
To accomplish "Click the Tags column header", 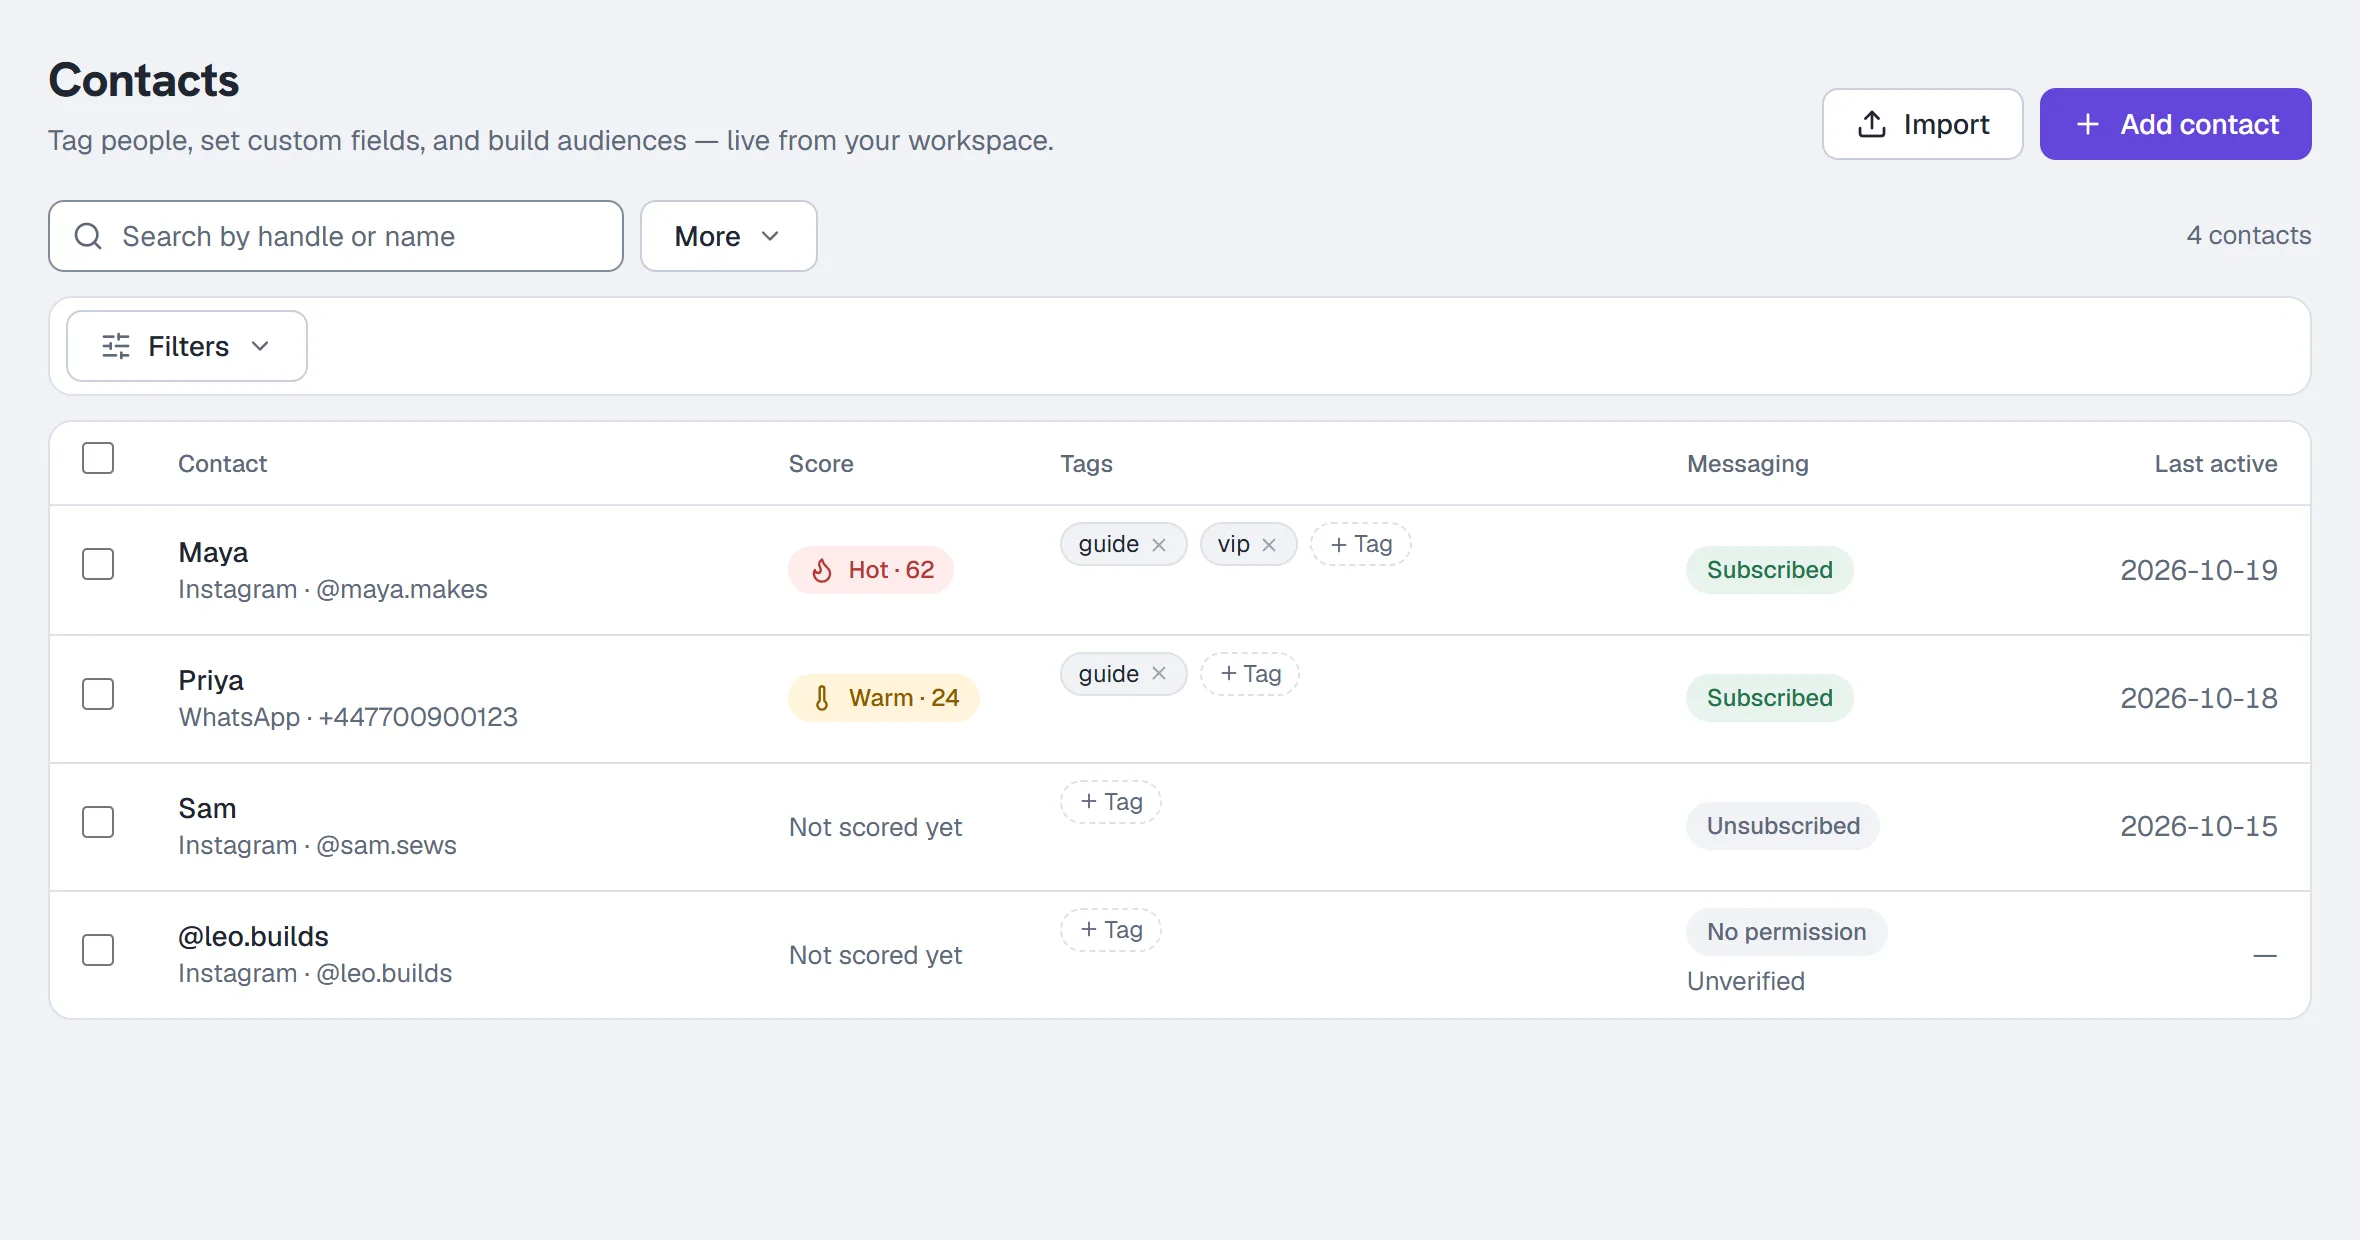I will coord(1086,464).
